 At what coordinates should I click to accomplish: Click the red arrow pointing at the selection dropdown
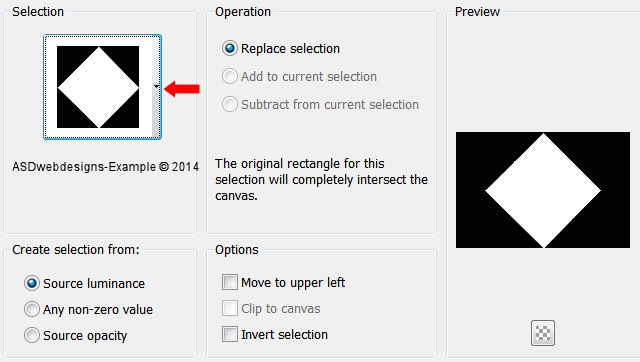pos(182,89)
